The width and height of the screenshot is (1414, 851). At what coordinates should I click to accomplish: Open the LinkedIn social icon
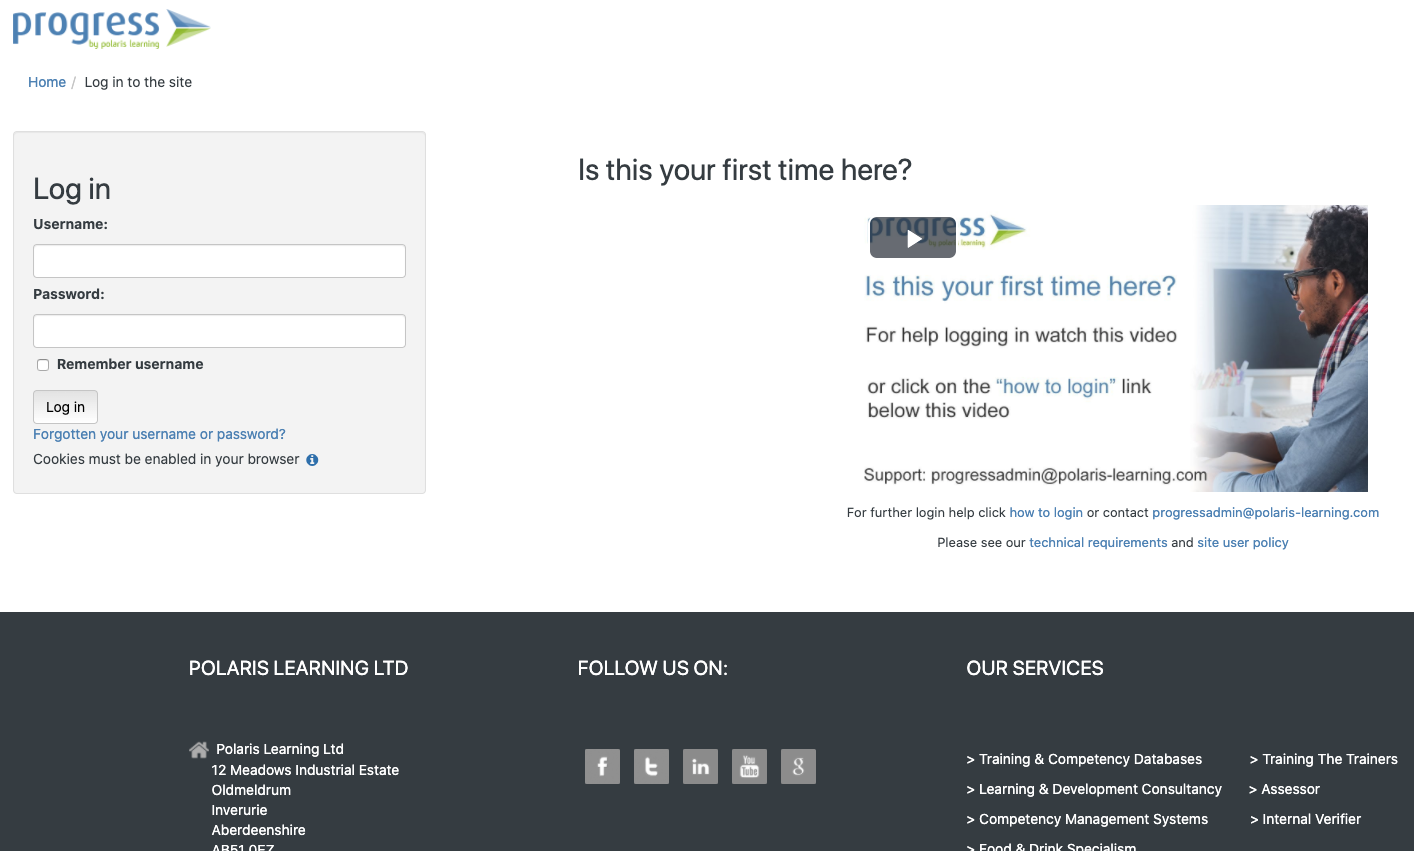700,767
